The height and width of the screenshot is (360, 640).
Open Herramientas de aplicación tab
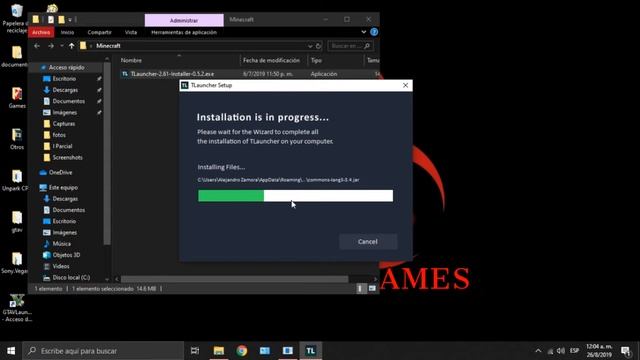[x=184, y=32]
